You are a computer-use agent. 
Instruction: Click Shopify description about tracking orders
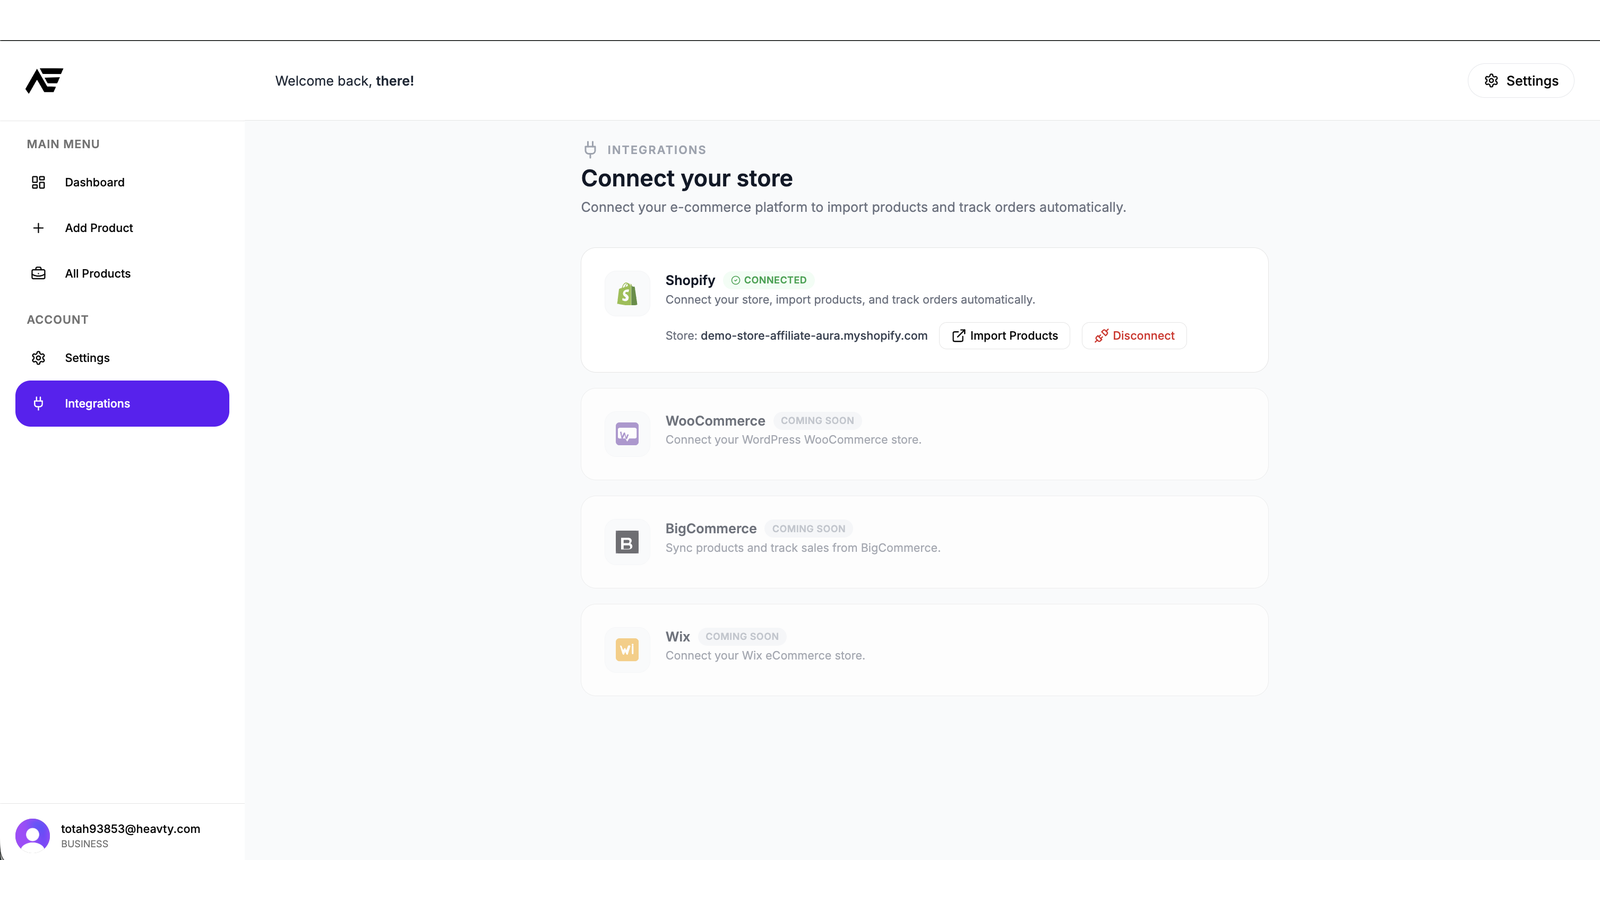(850, 300)
